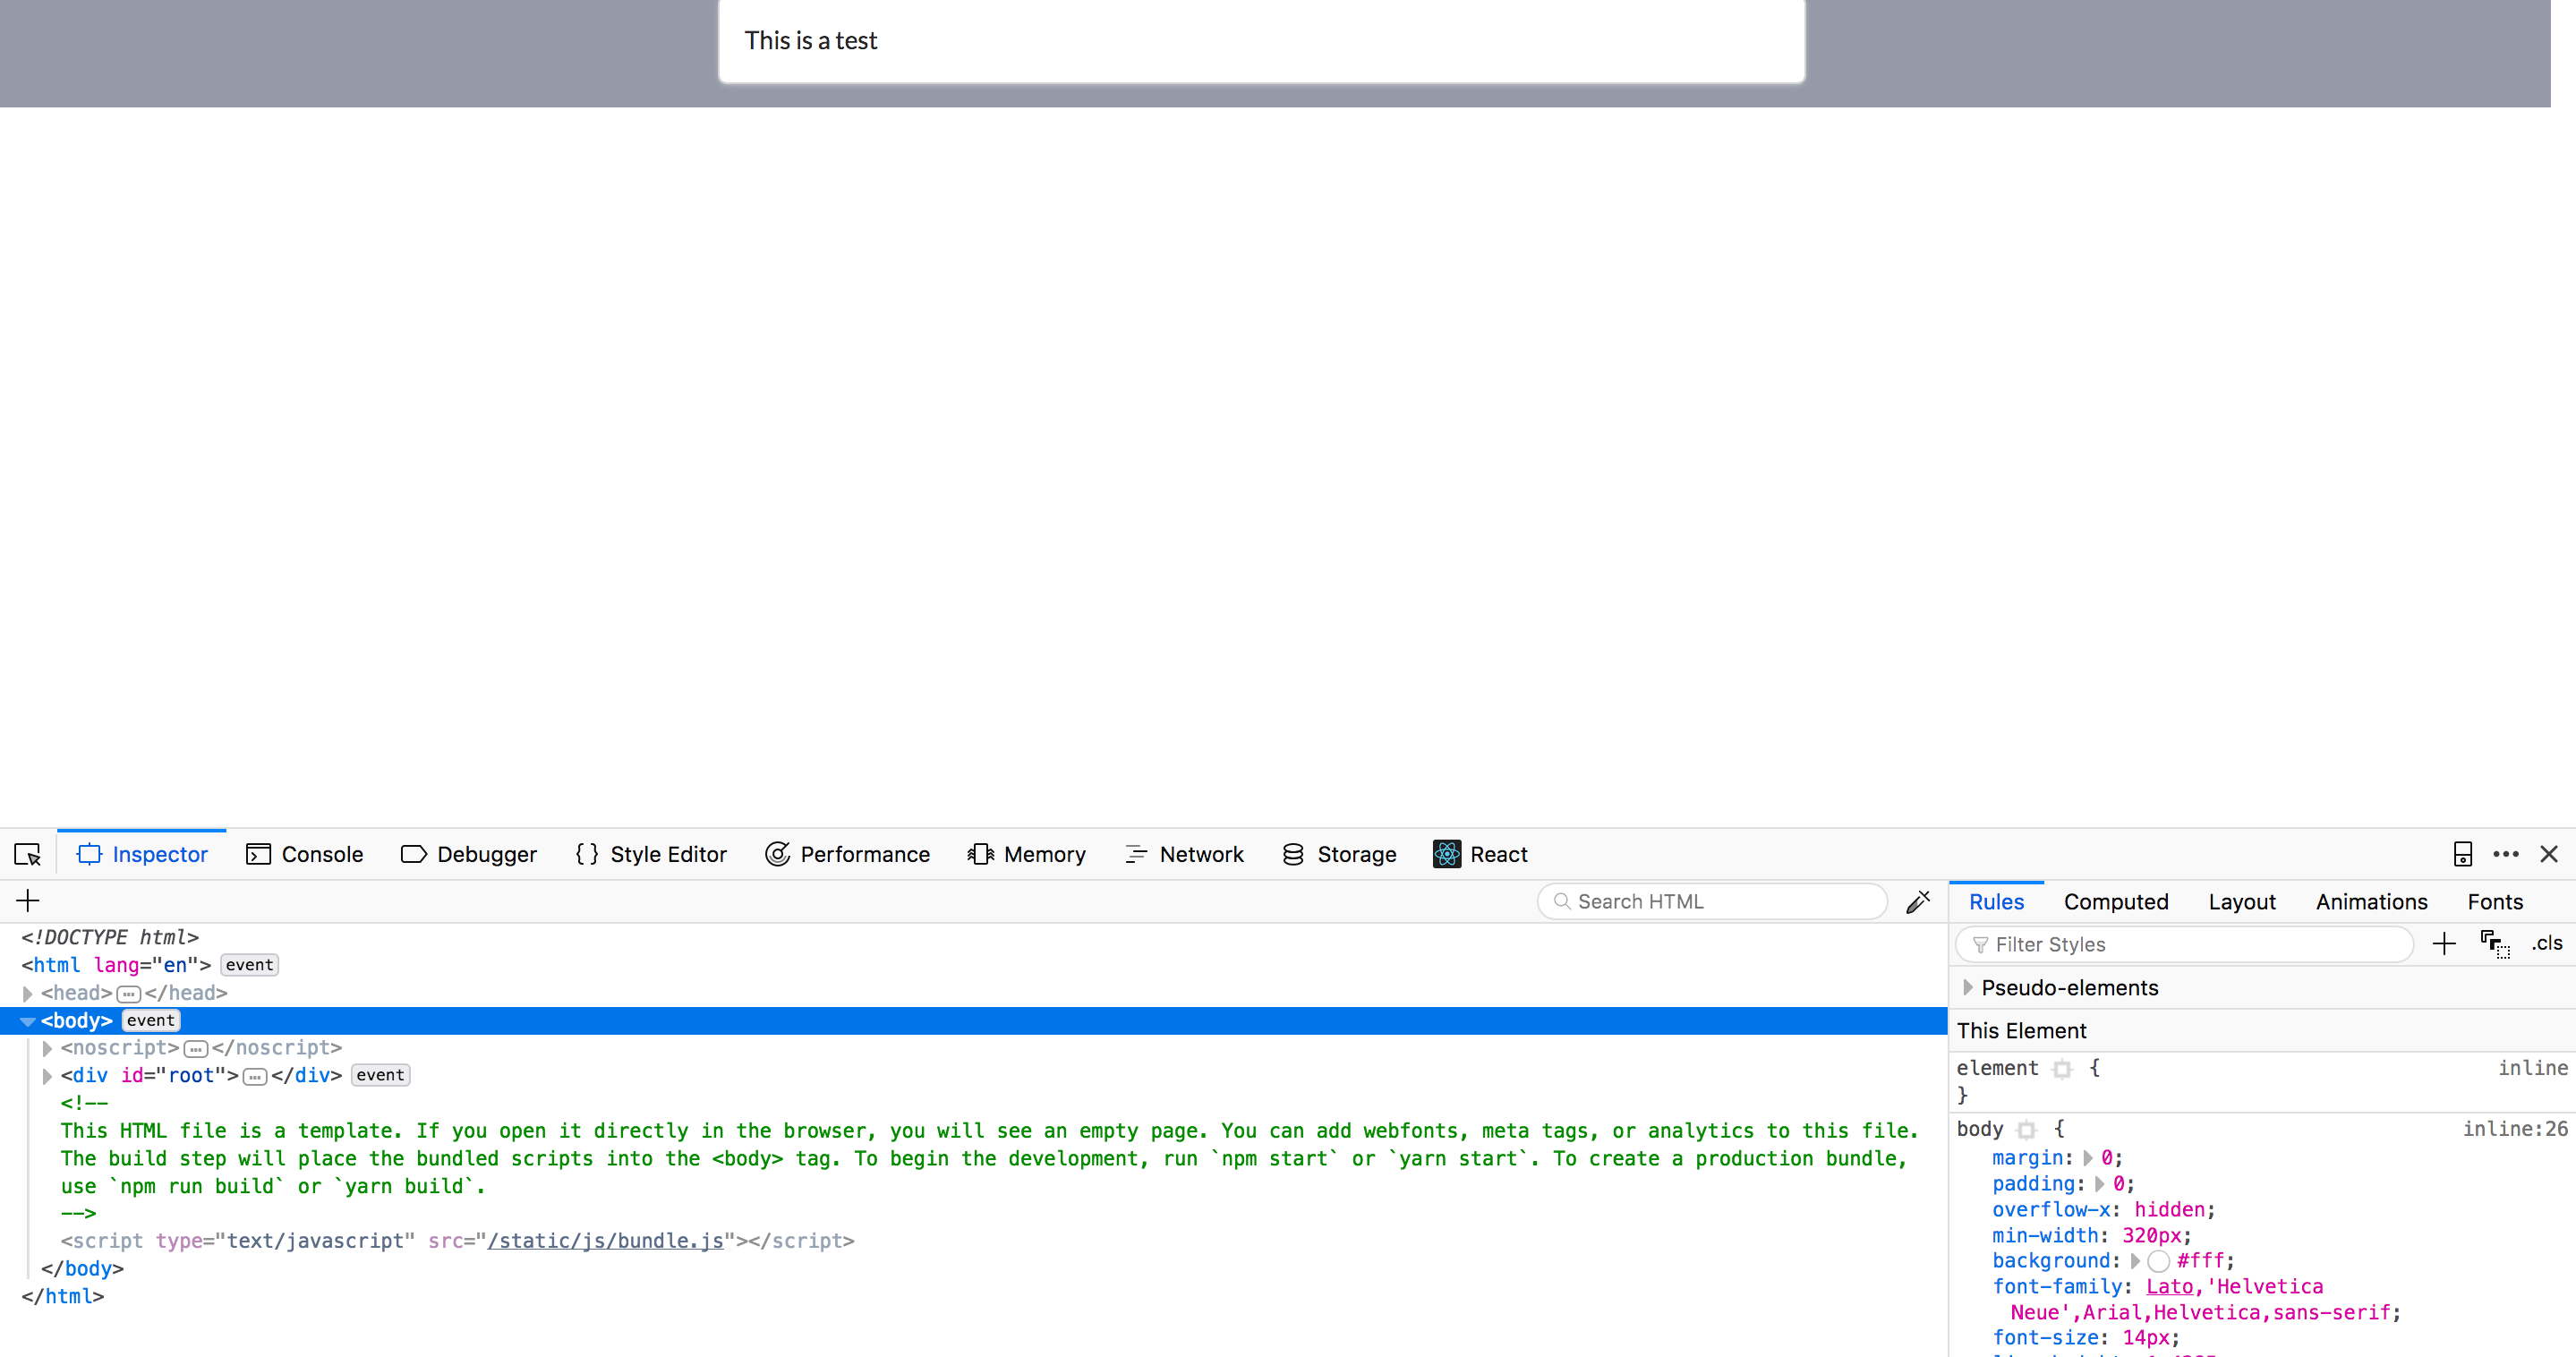Open the Computed styles tab

(x=2116, y=902)
